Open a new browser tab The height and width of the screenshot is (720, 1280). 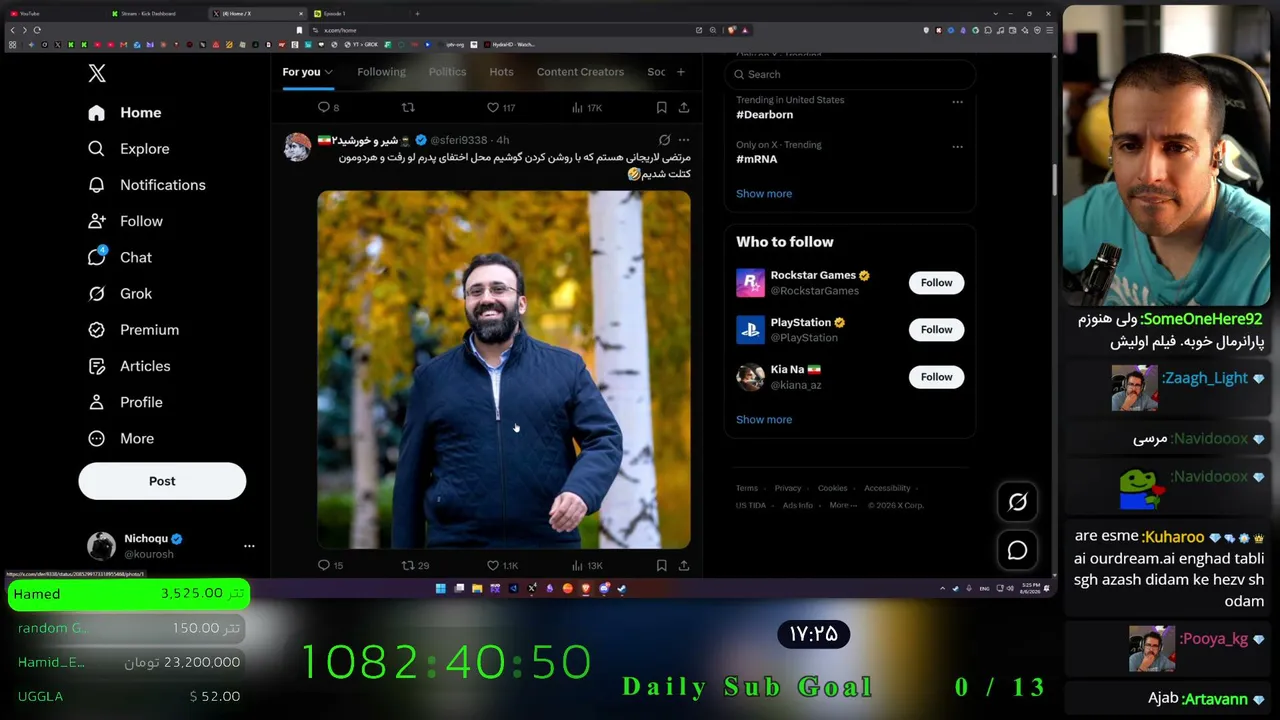click(x=417, y=13)
